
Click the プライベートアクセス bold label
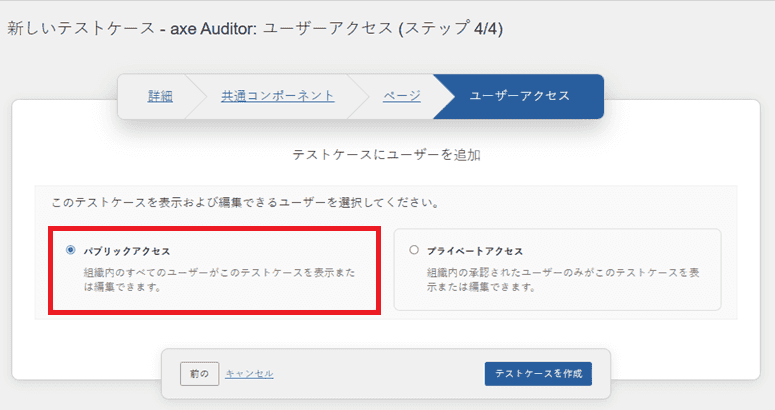pyautogui.click(x=475, y=251)
